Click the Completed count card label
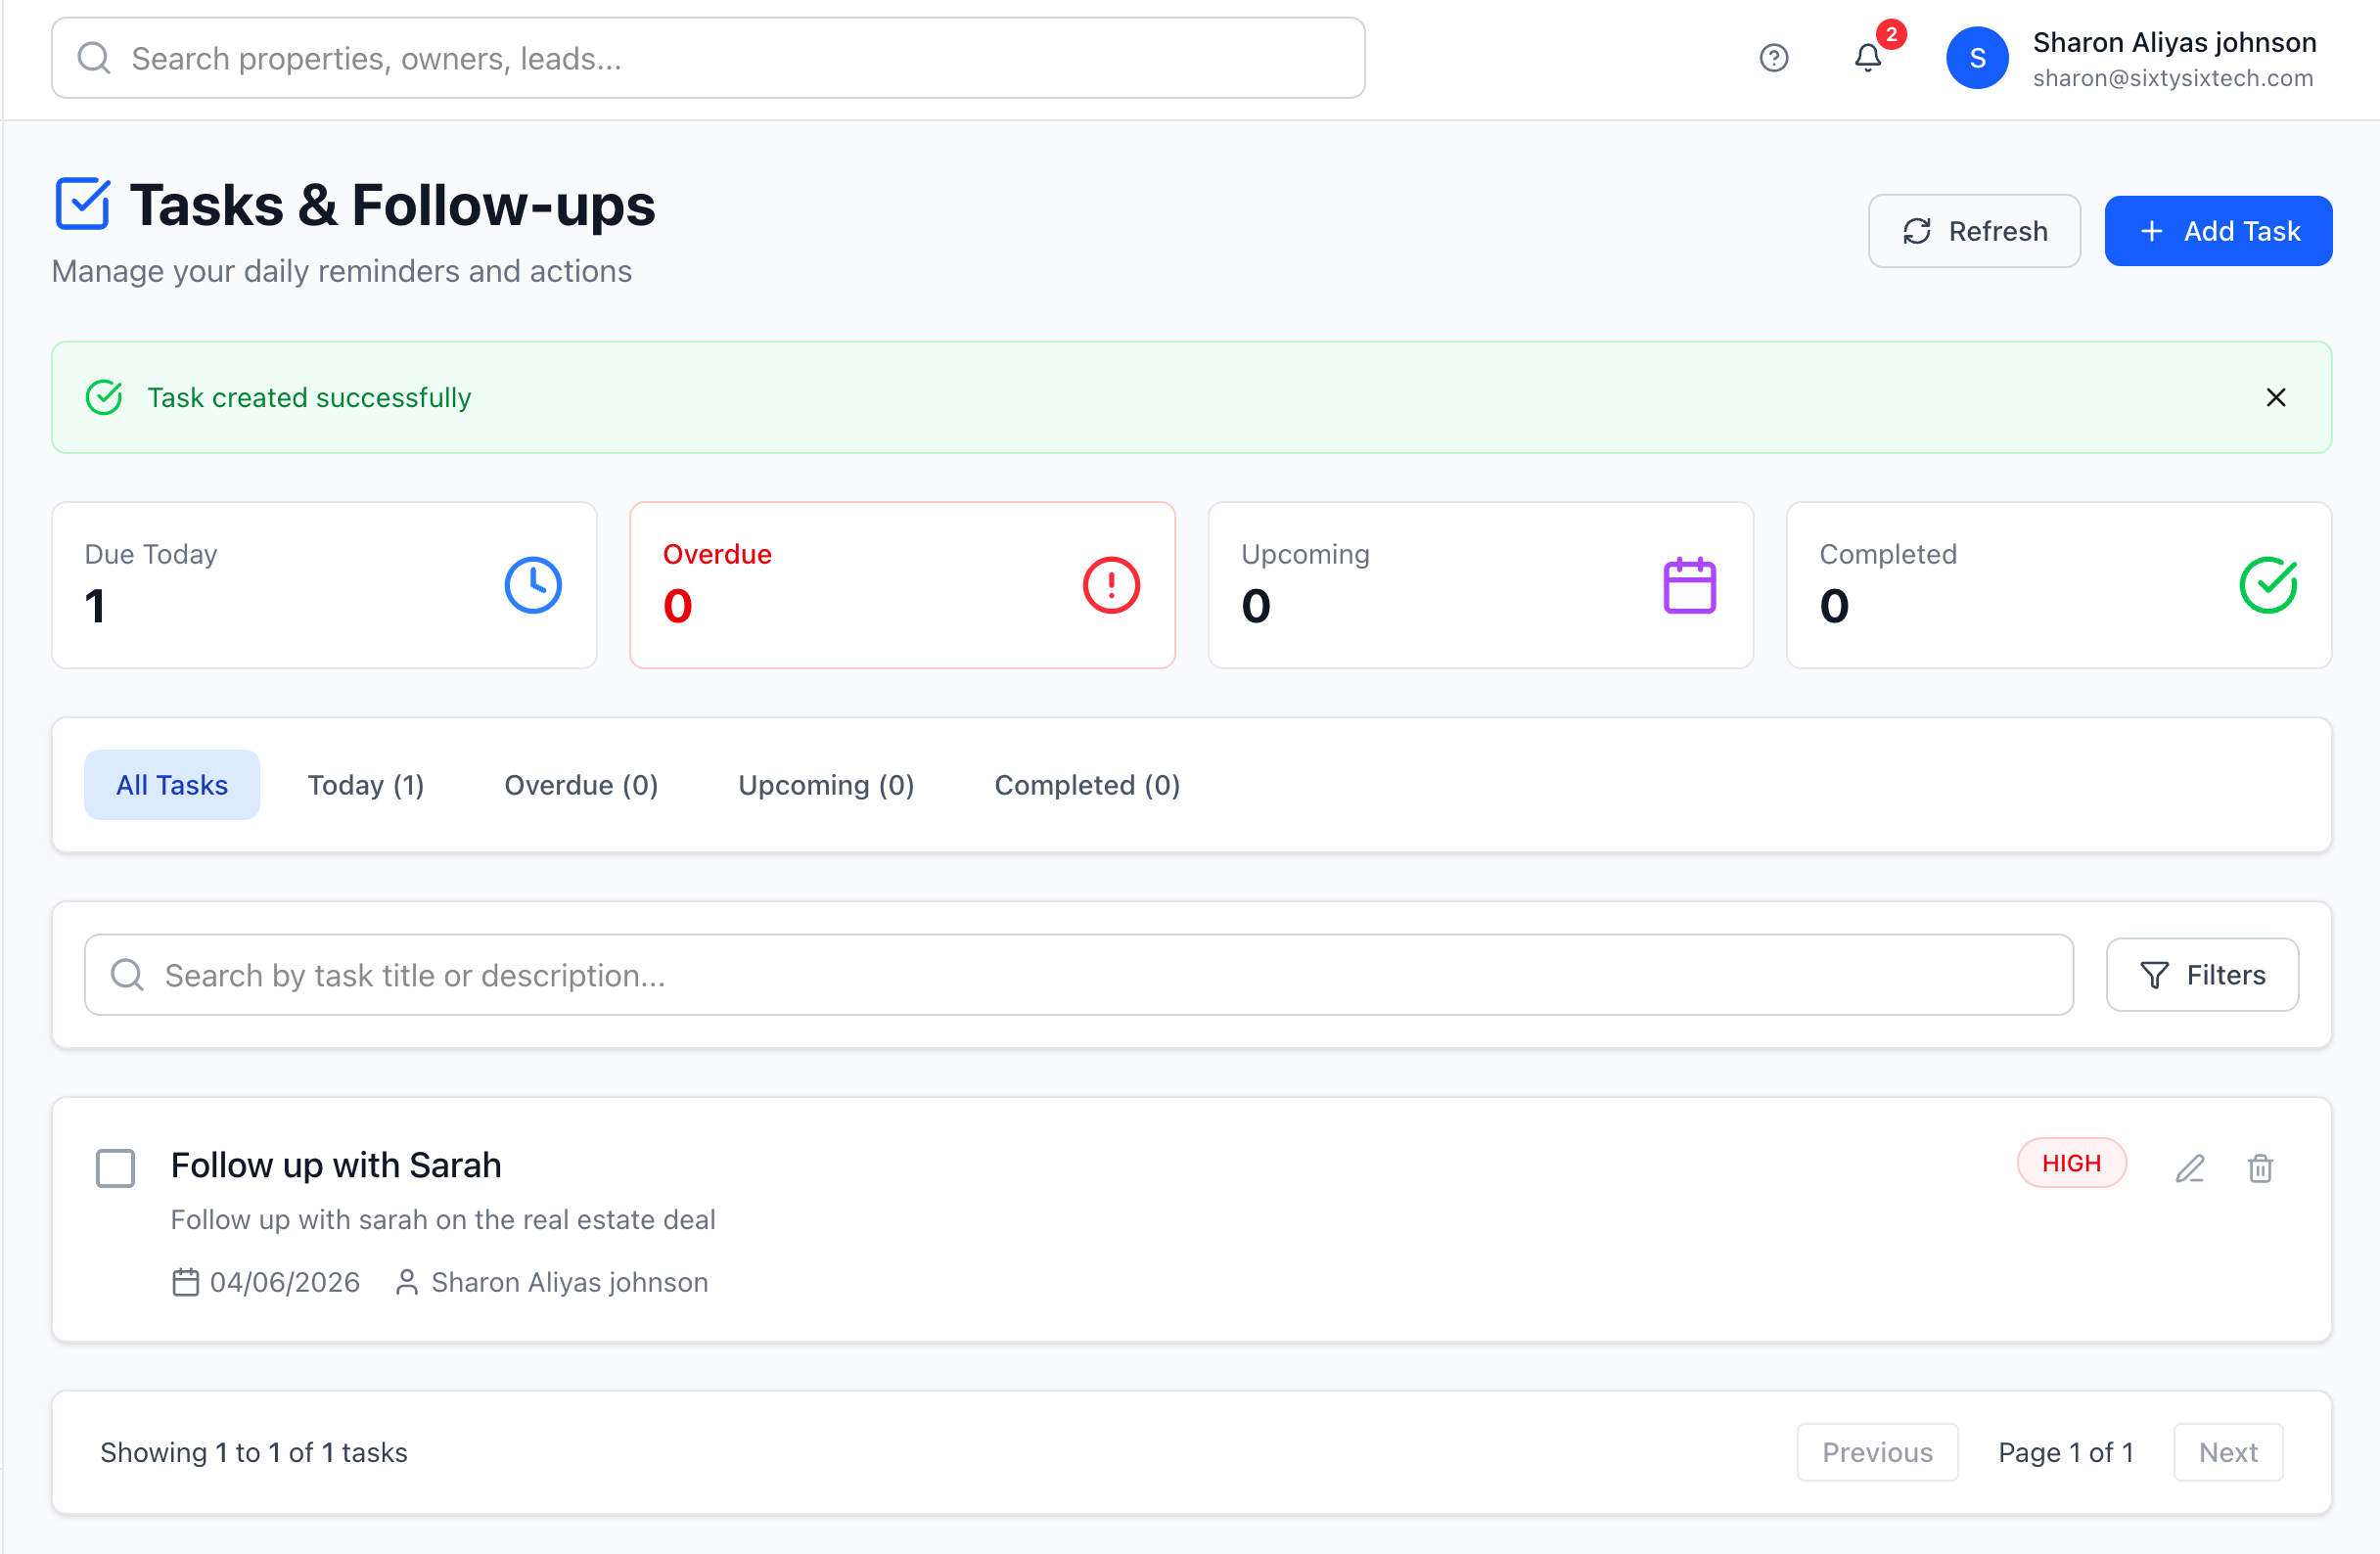2380x1554 pixels. tap(1887, 553)
